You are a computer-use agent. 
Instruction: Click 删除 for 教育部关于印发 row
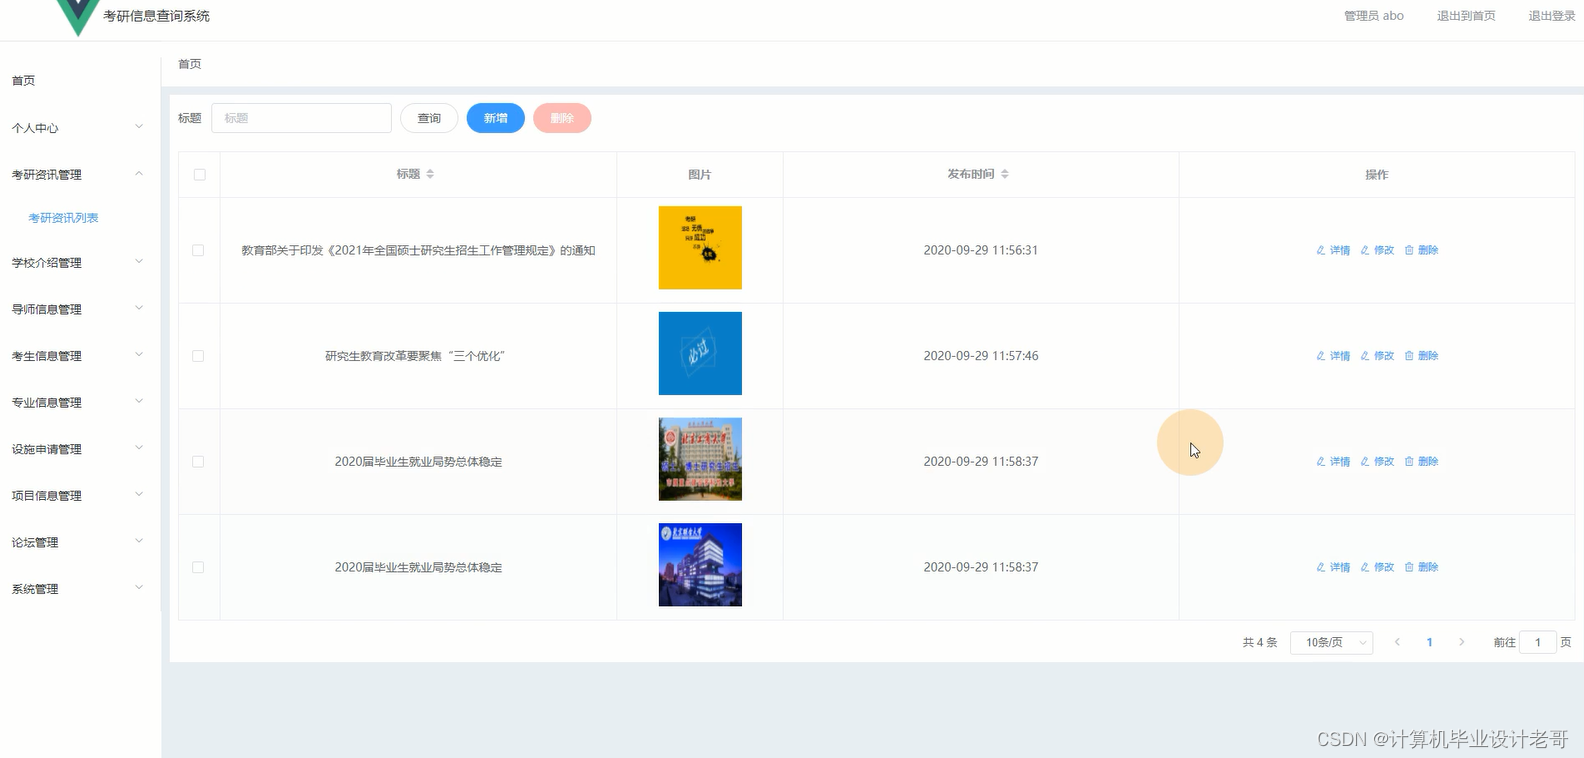(1421, 250)
